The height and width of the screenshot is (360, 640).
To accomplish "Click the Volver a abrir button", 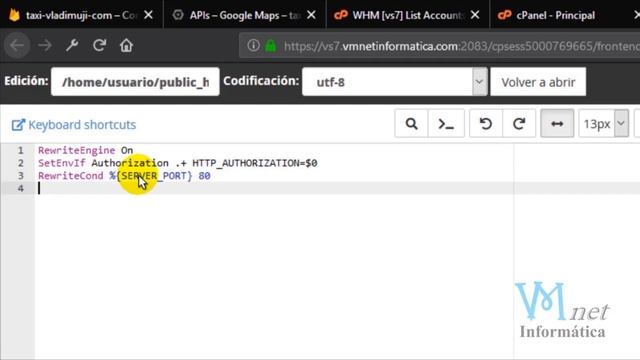I will click(538, 82).
